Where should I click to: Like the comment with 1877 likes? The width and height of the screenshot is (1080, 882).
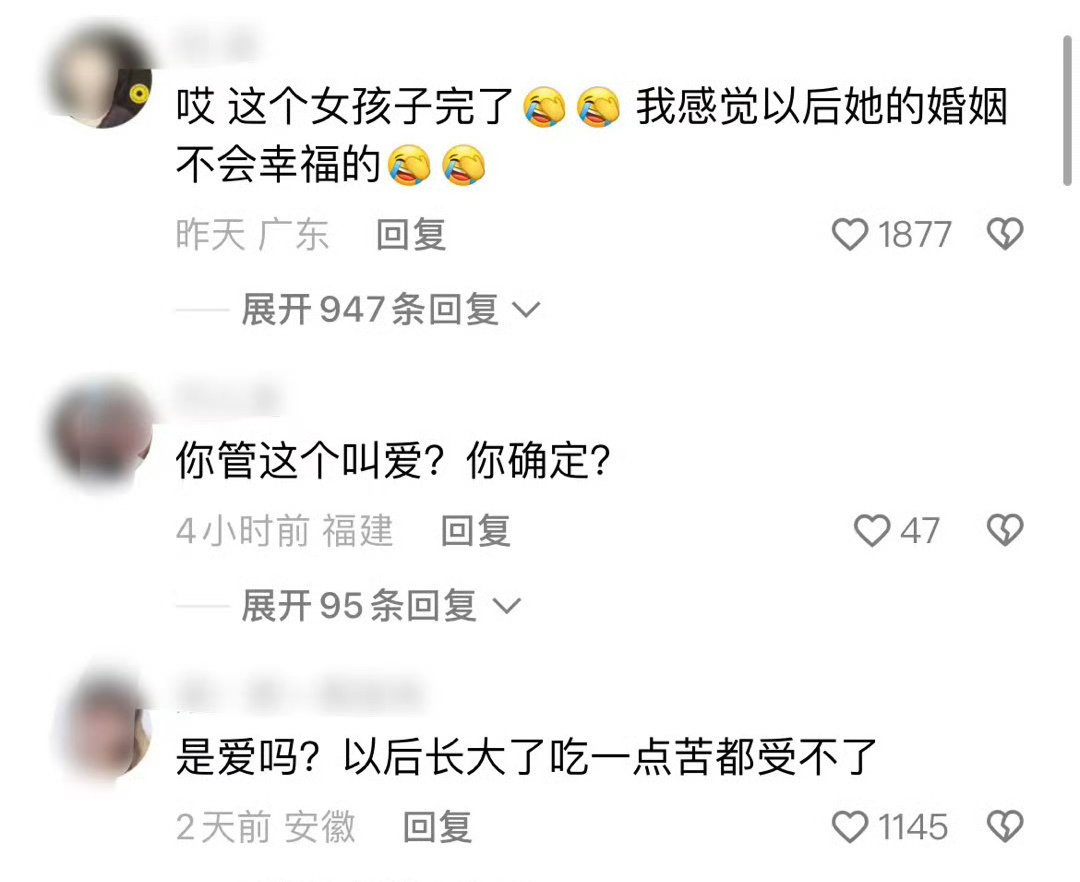pos(850,234)
